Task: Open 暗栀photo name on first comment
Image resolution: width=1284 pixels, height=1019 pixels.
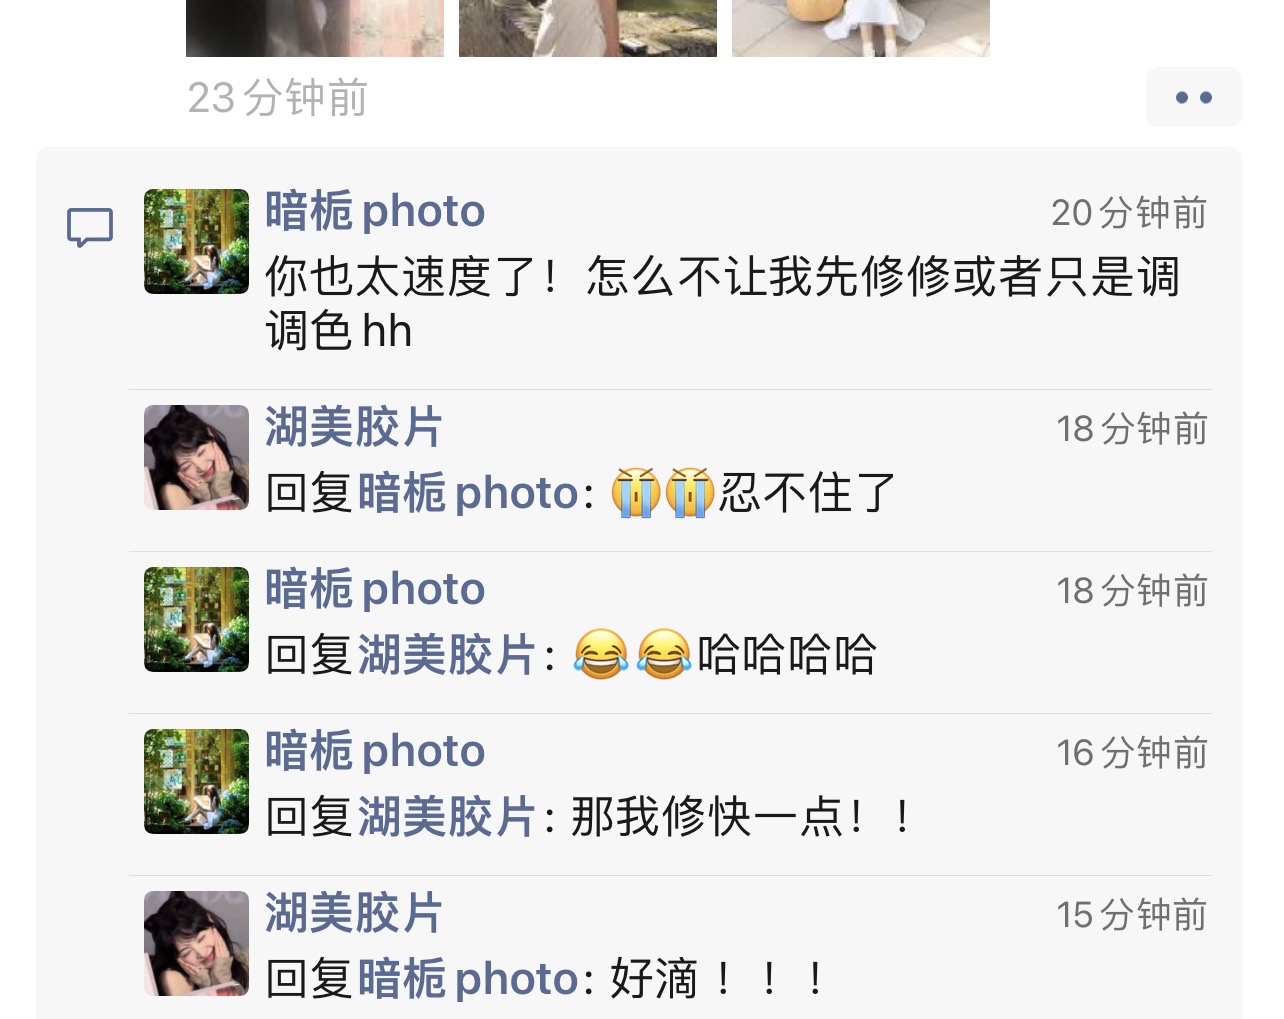Action: (x=375, y=211)
